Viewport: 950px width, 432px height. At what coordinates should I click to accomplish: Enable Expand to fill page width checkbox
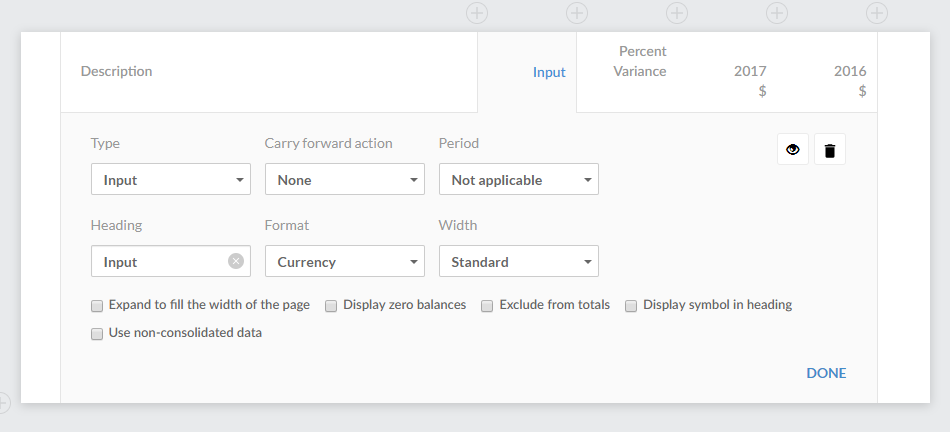[x=97, y=306]
